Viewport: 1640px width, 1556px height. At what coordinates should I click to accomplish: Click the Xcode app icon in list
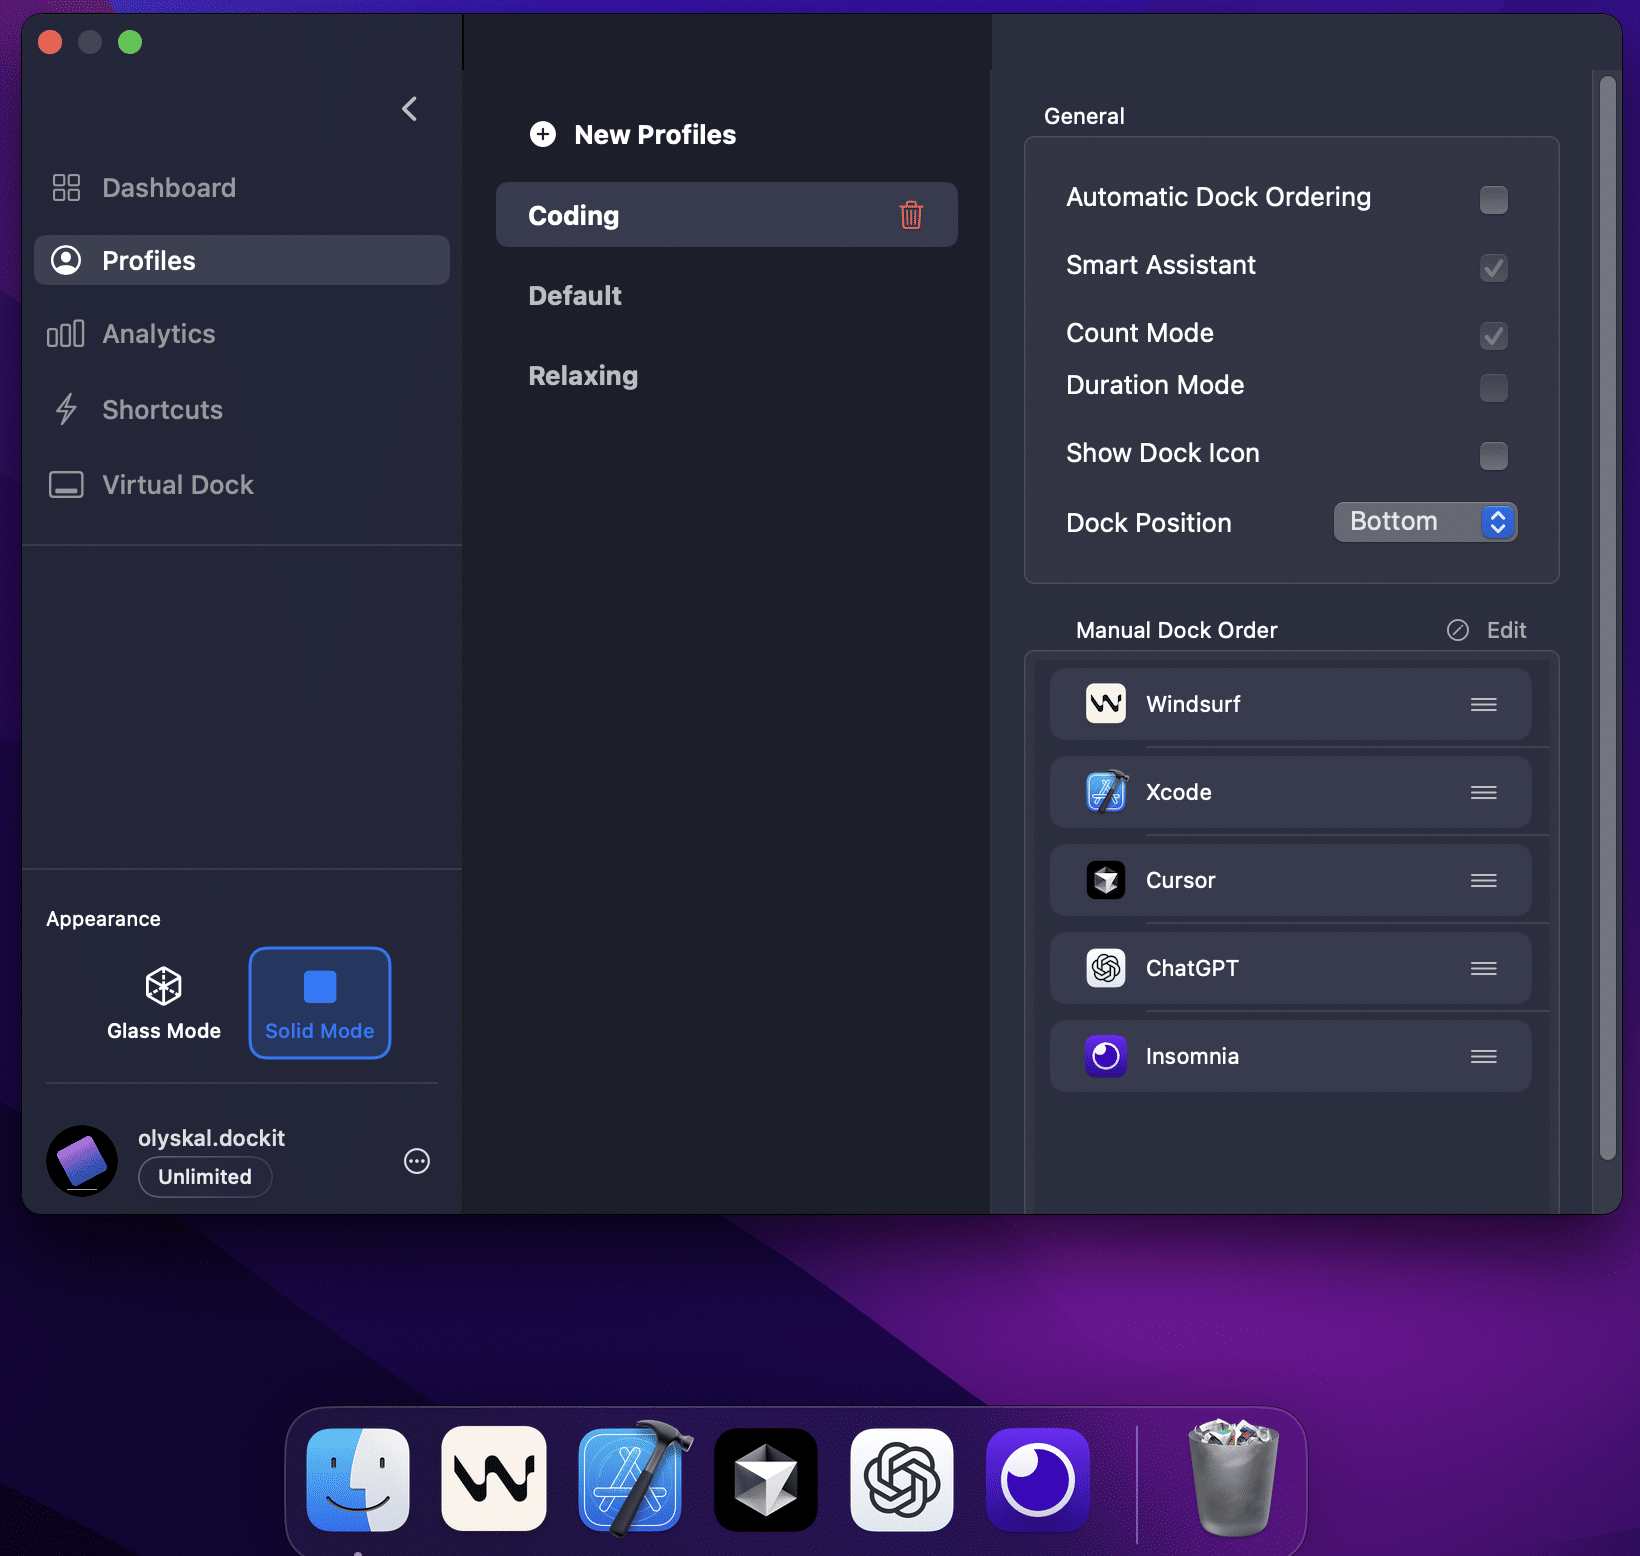tap(1106, 792)
